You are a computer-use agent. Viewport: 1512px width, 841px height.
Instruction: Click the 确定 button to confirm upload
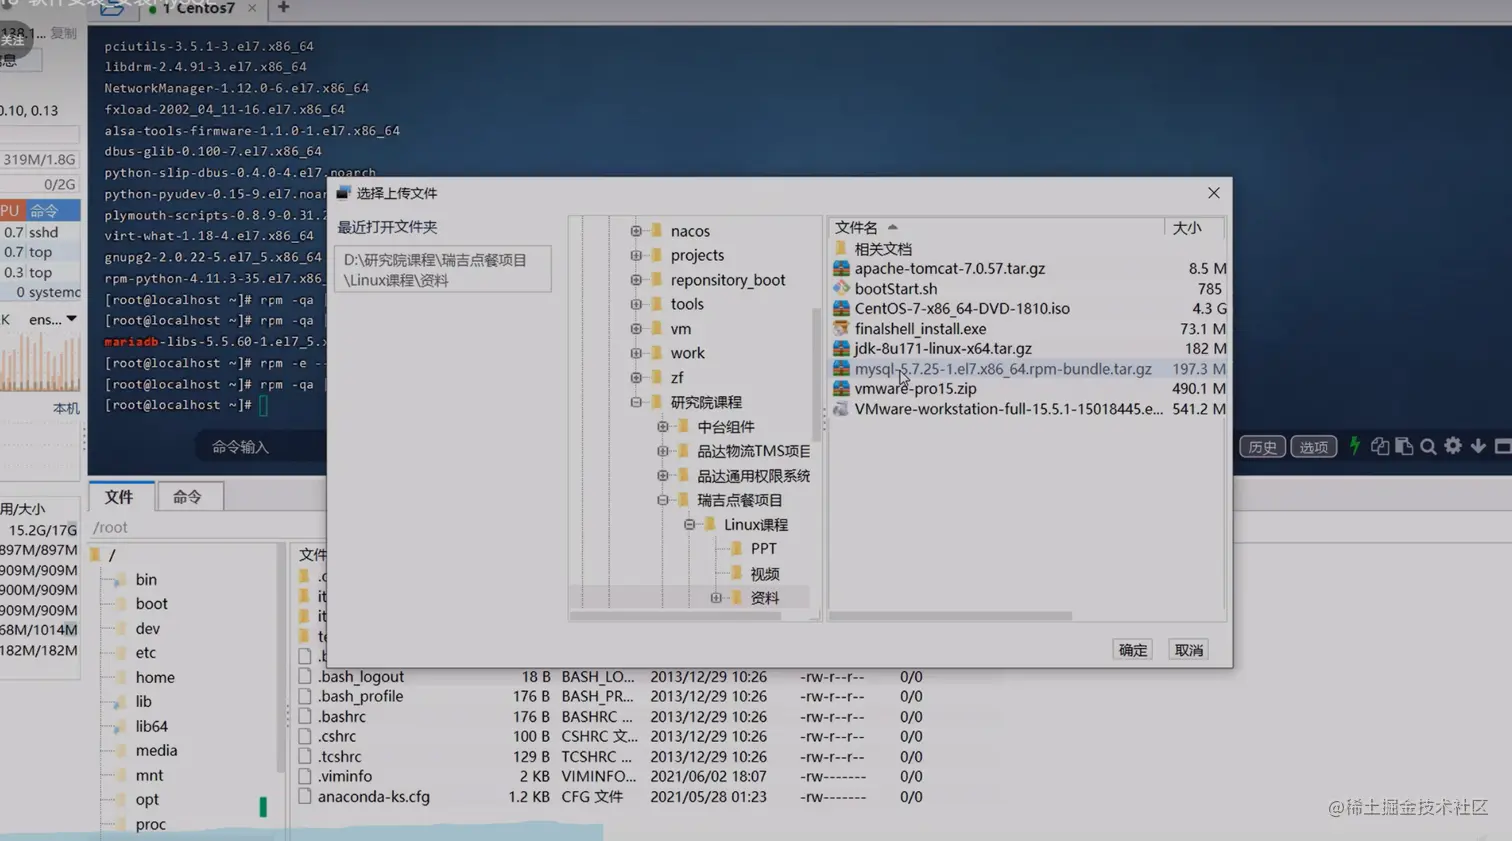[x=1132, y=649]
